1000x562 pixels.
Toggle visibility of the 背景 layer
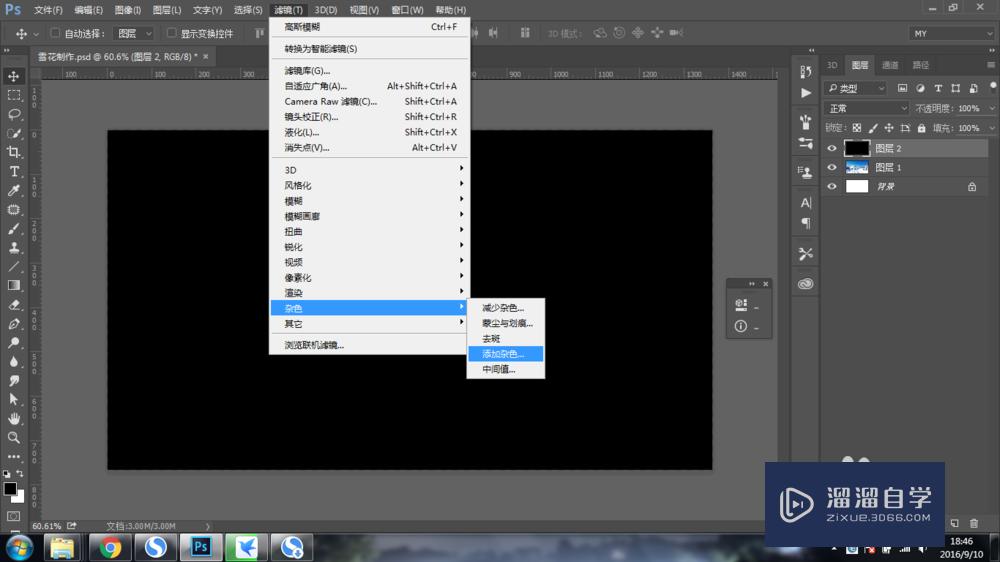(832, 186)
